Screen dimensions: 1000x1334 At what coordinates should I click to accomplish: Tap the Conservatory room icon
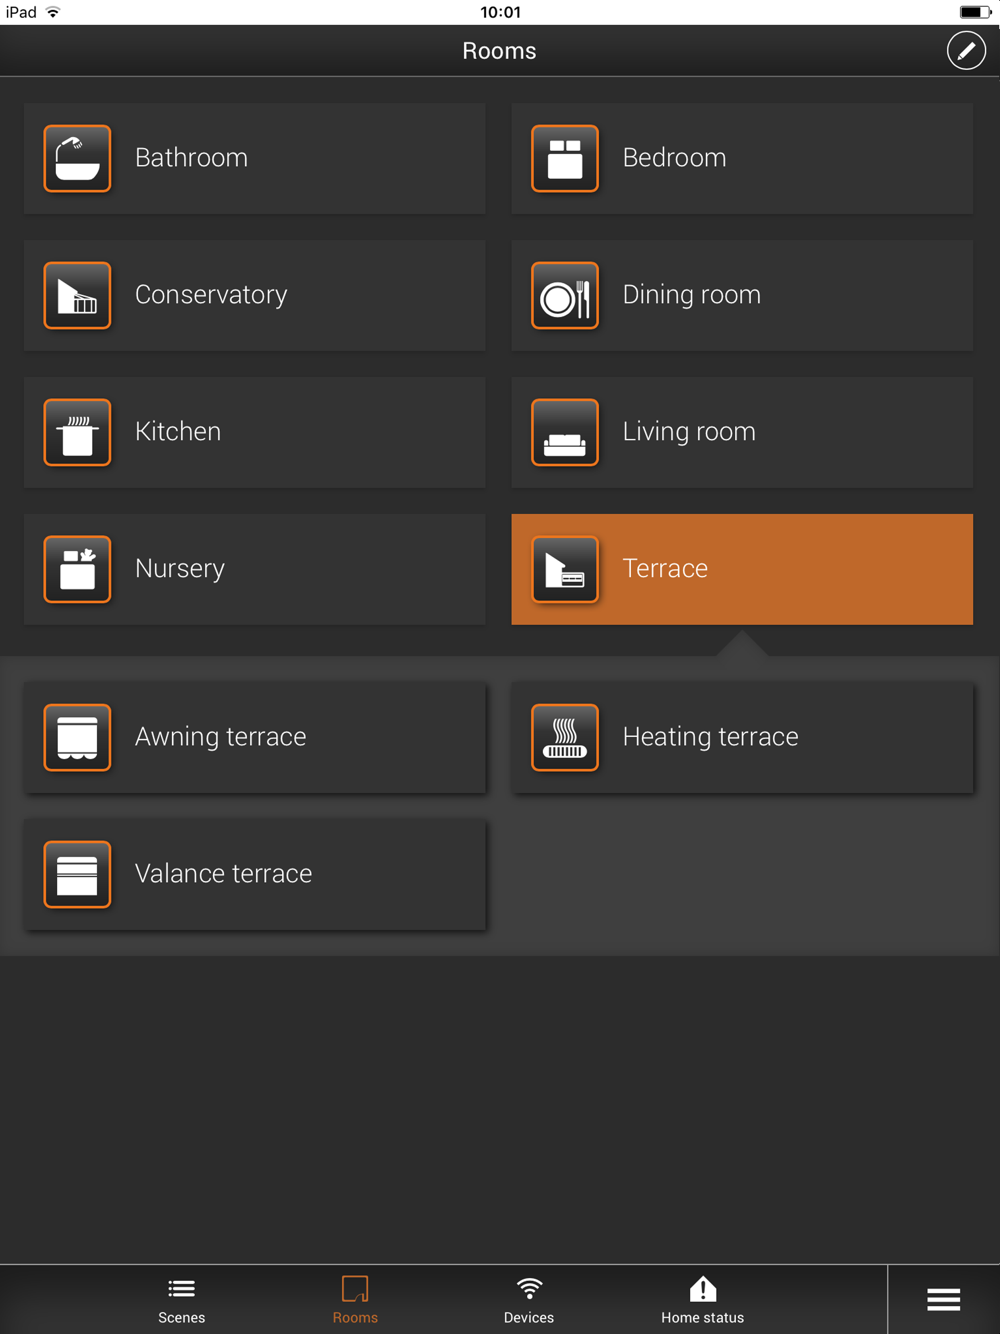tap(77, 295)
